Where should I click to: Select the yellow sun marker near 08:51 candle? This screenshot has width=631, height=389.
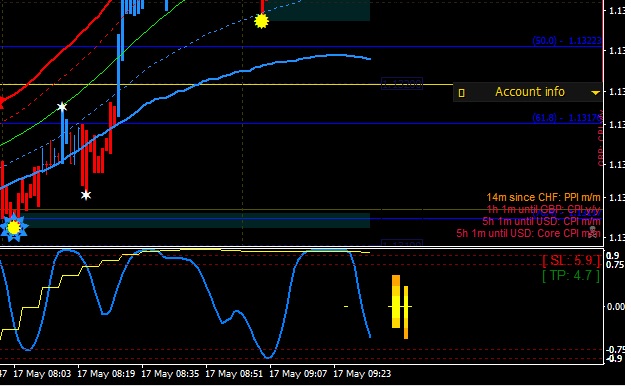pos(262,21)
